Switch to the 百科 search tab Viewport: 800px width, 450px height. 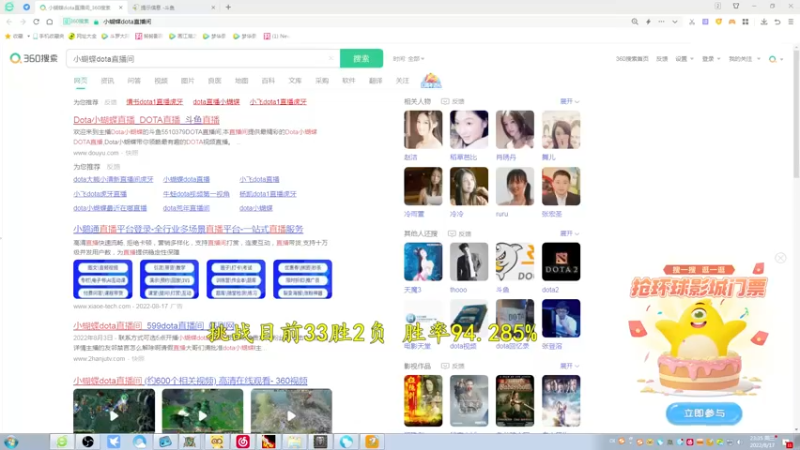(268, 81)
